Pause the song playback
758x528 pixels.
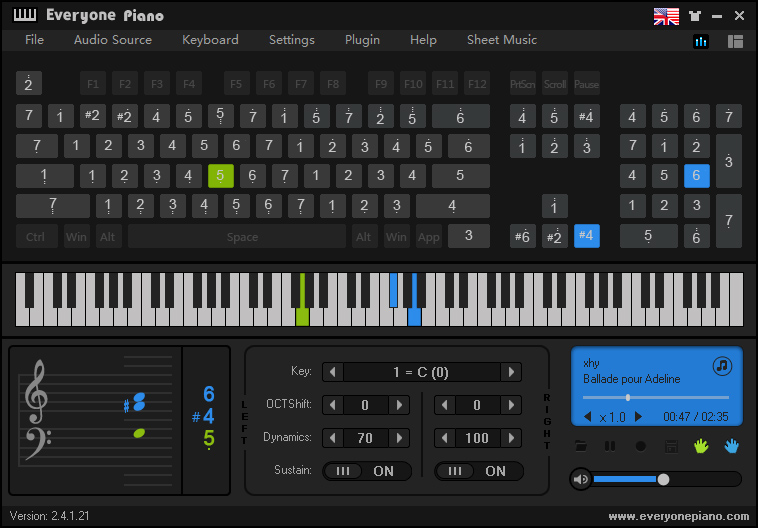[610, 445]
